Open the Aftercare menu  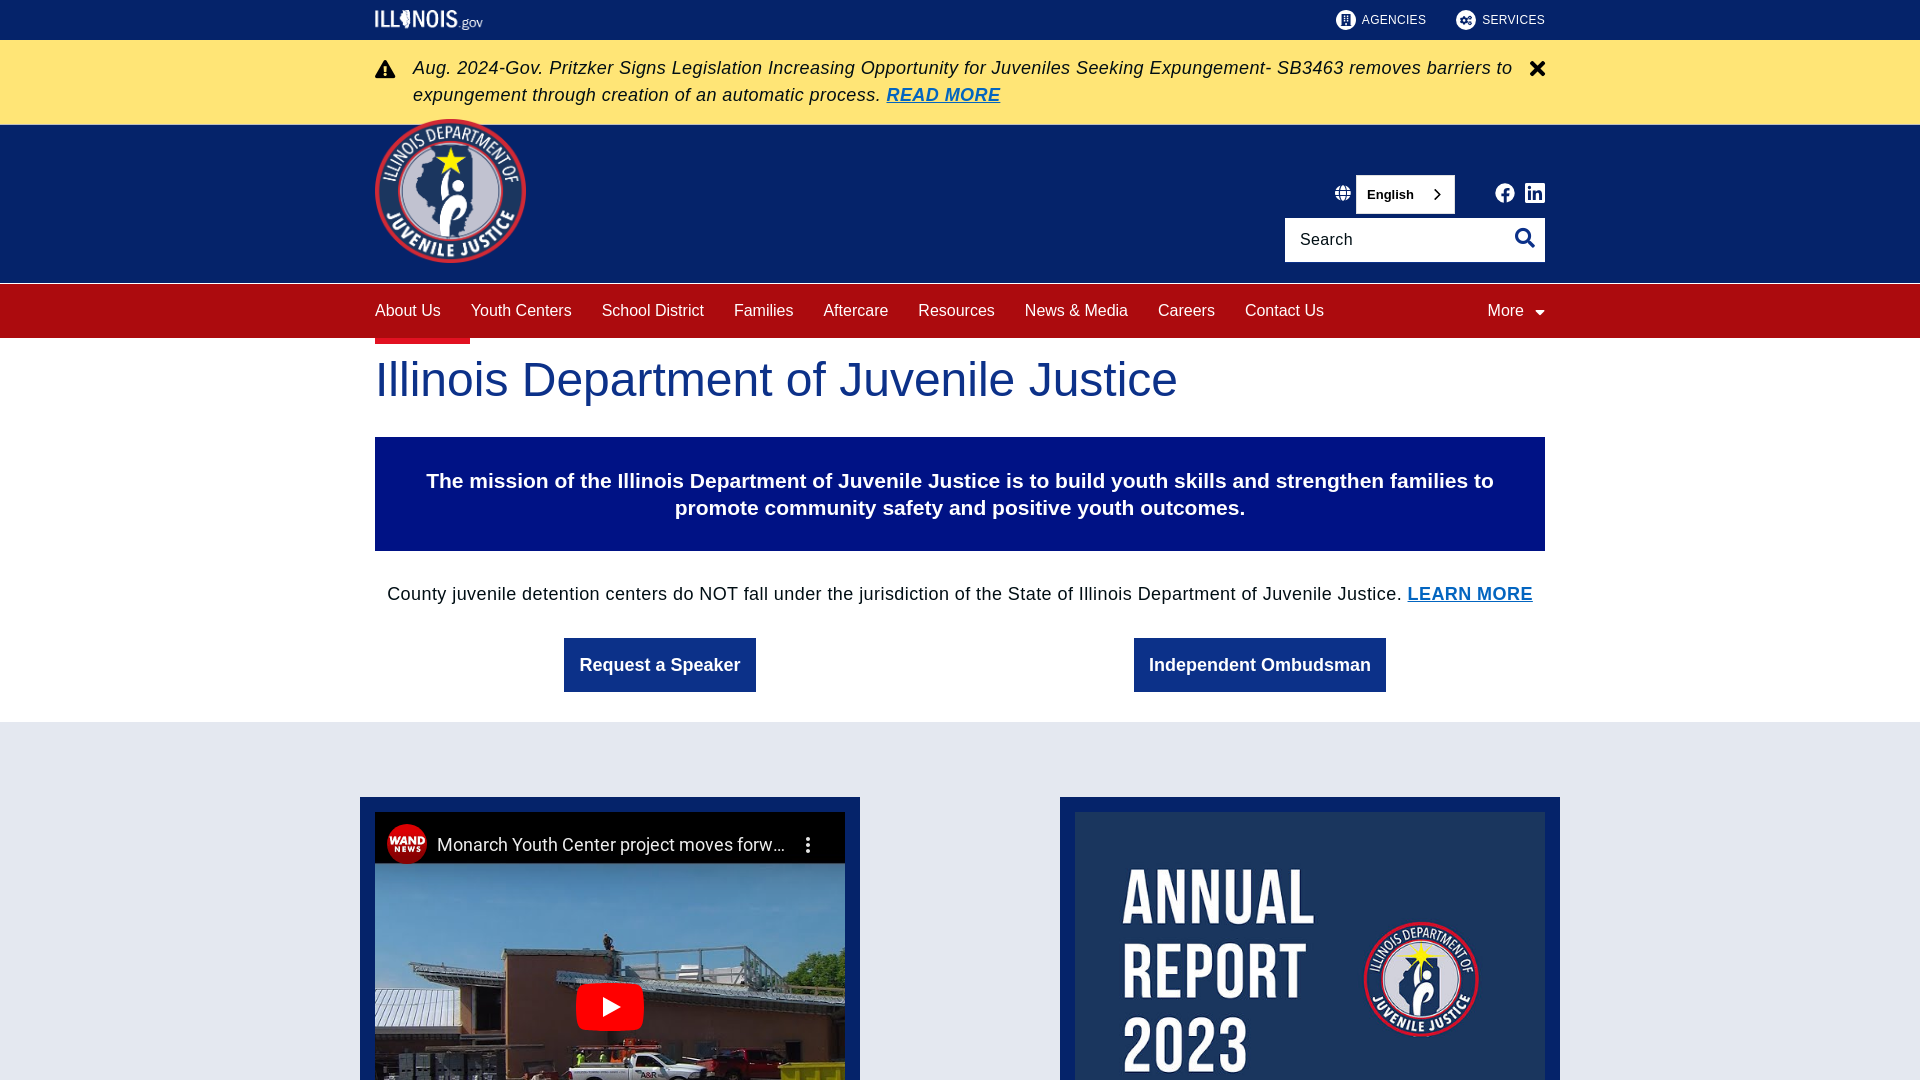855,311
